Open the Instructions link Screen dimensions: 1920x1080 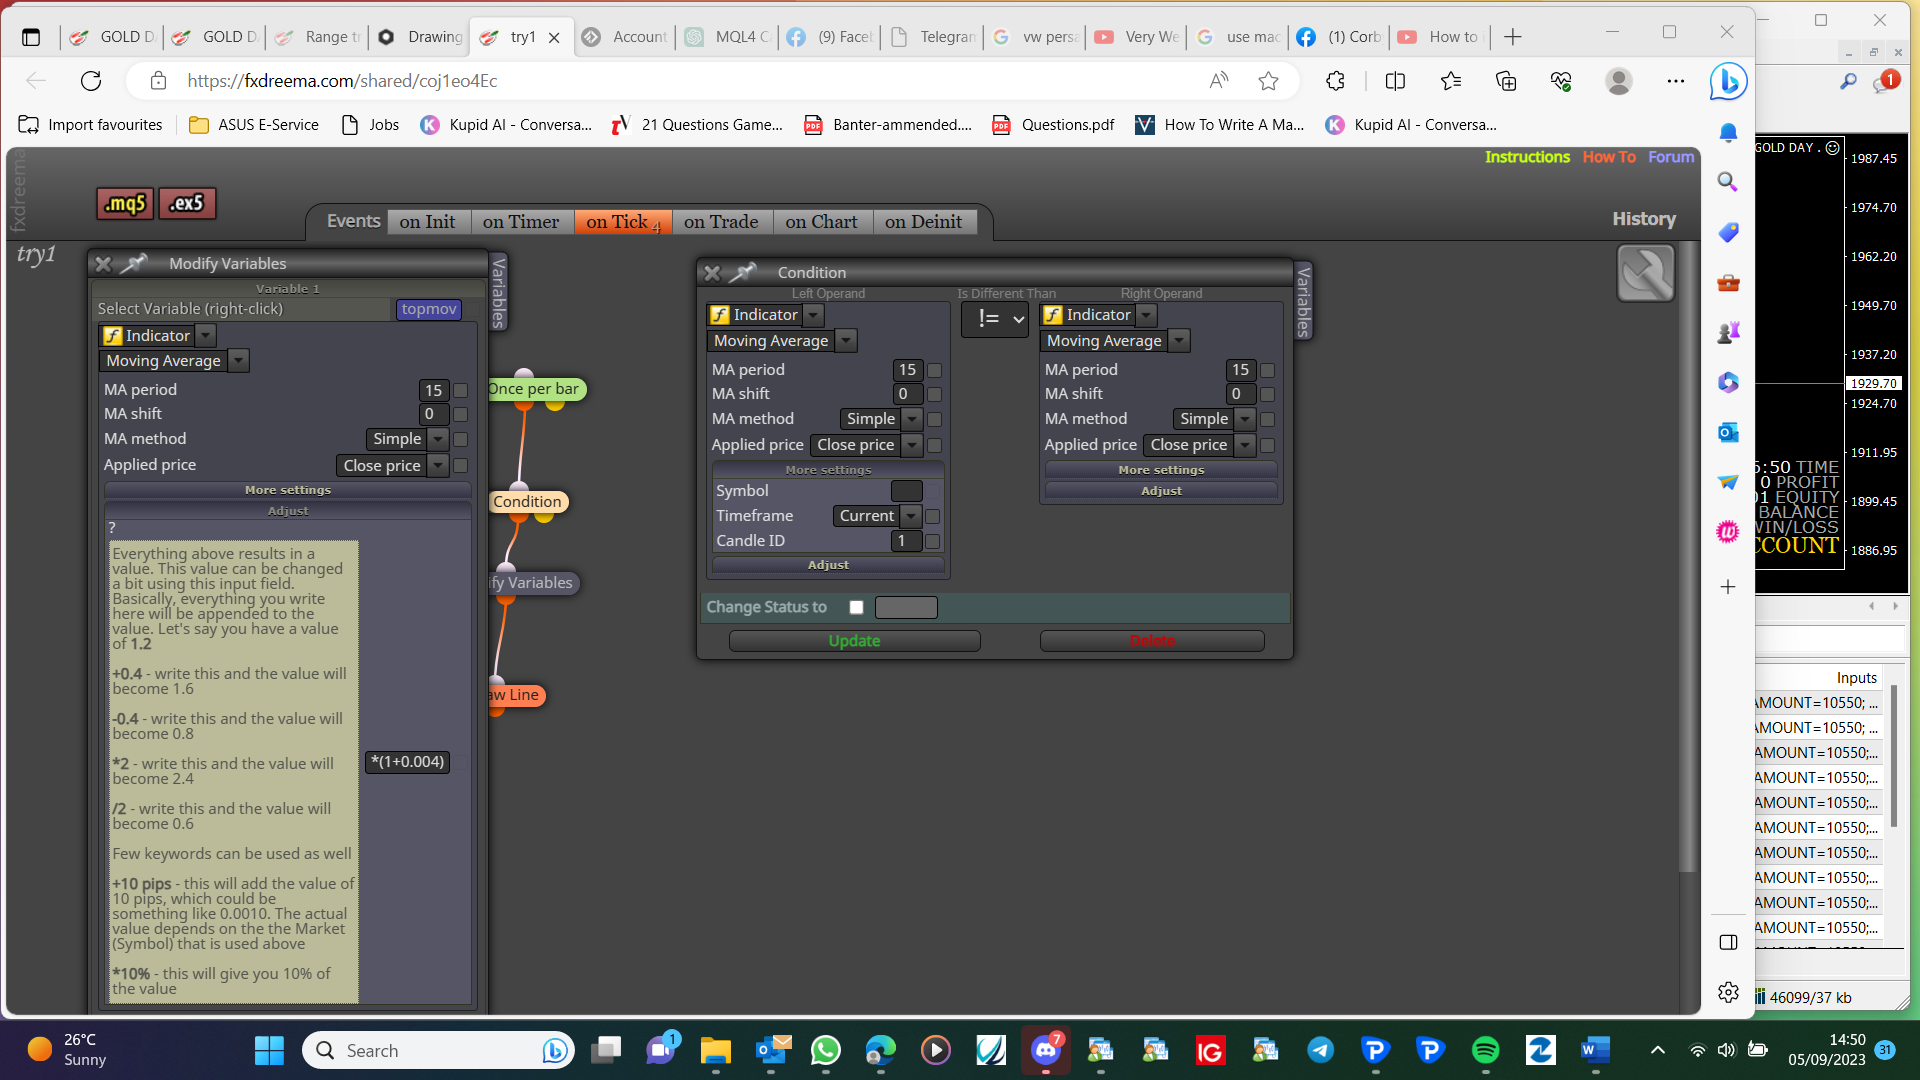click(1527, 157)
